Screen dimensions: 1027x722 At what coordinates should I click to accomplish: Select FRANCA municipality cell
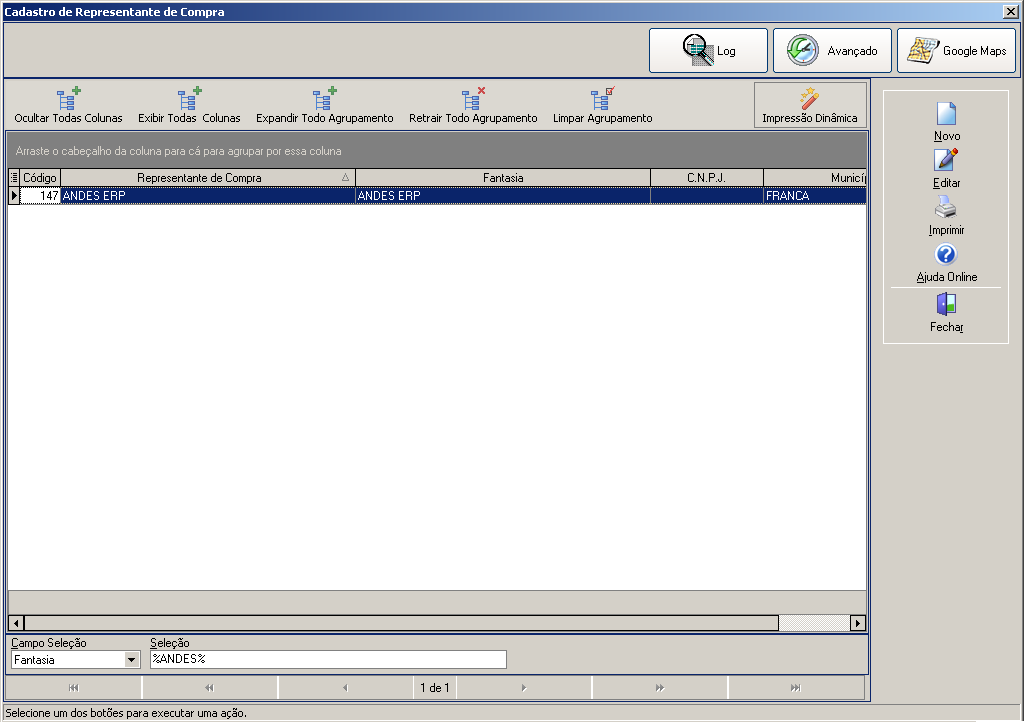coord(815,195)
